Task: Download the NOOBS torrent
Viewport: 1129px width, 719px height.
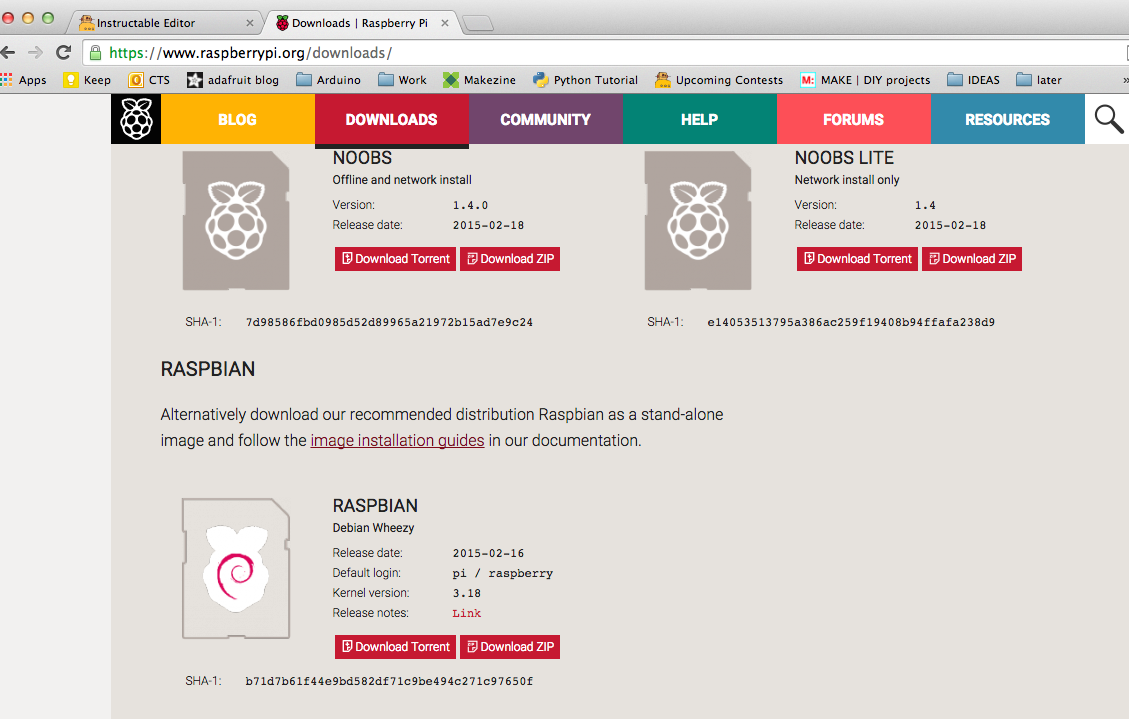Action: [x=395, y=258]
